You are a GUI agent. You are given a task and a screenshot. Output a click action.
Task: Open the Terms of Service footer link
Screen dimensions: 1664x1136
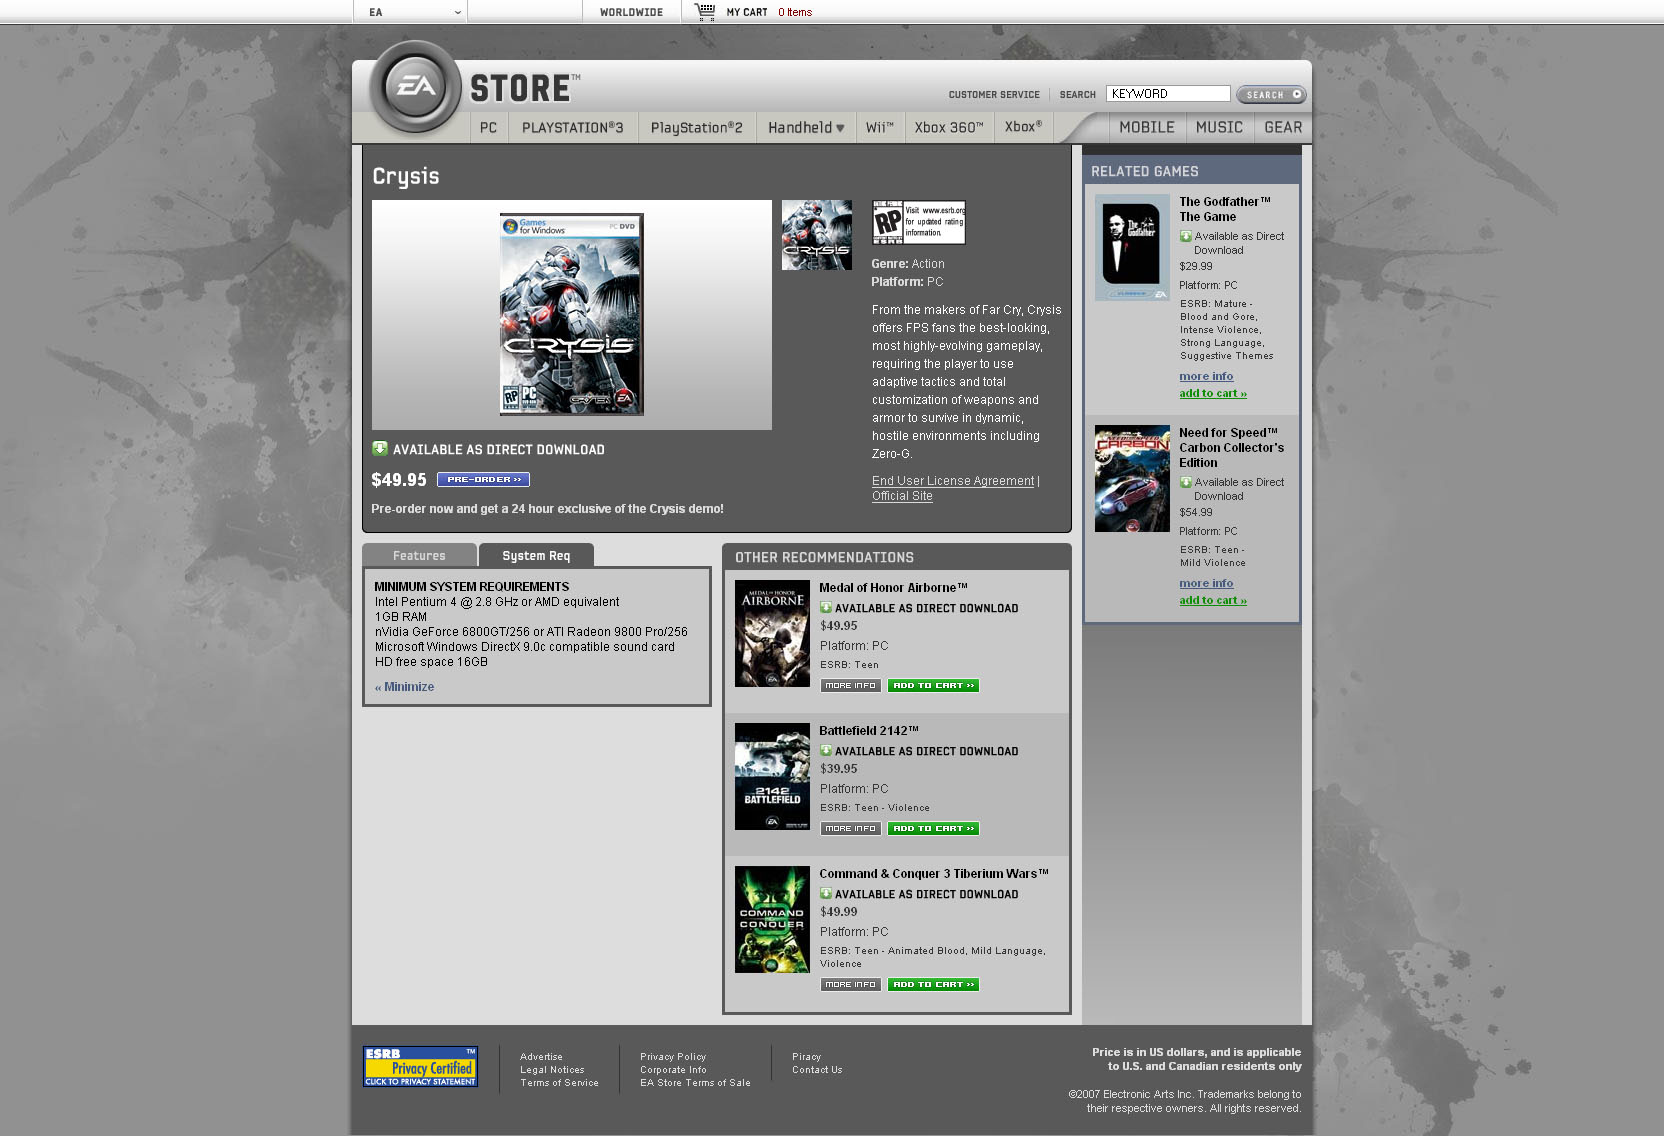click(x=559, y=1083)
